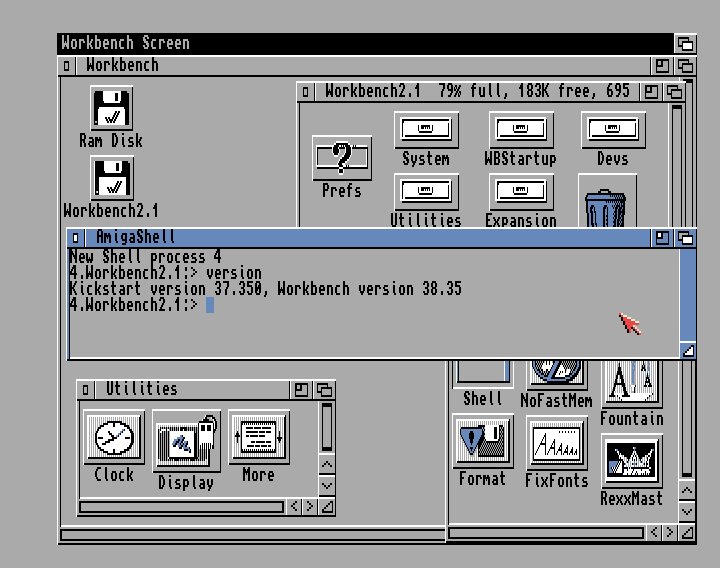The image size is (720, 568).
Task: Select the Format disk icon
Action: click(483, 441)
